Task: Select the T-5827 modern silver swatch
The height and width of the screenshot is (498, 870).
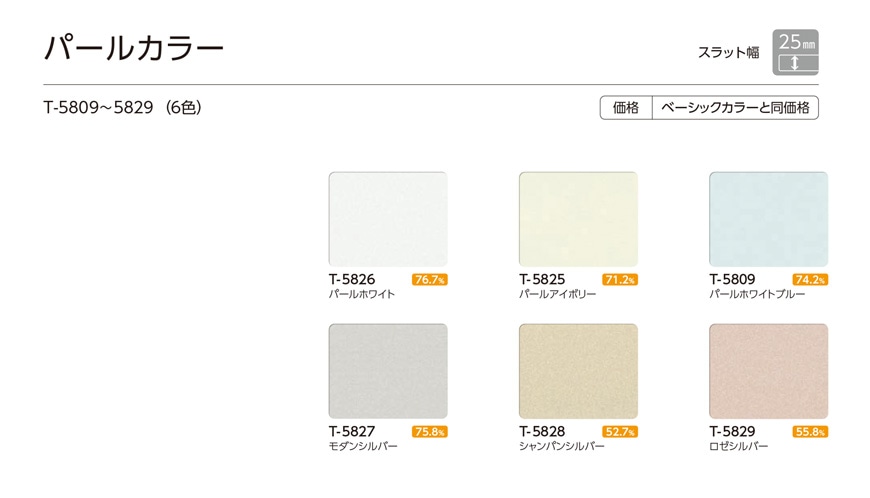Action: [387, 371]
